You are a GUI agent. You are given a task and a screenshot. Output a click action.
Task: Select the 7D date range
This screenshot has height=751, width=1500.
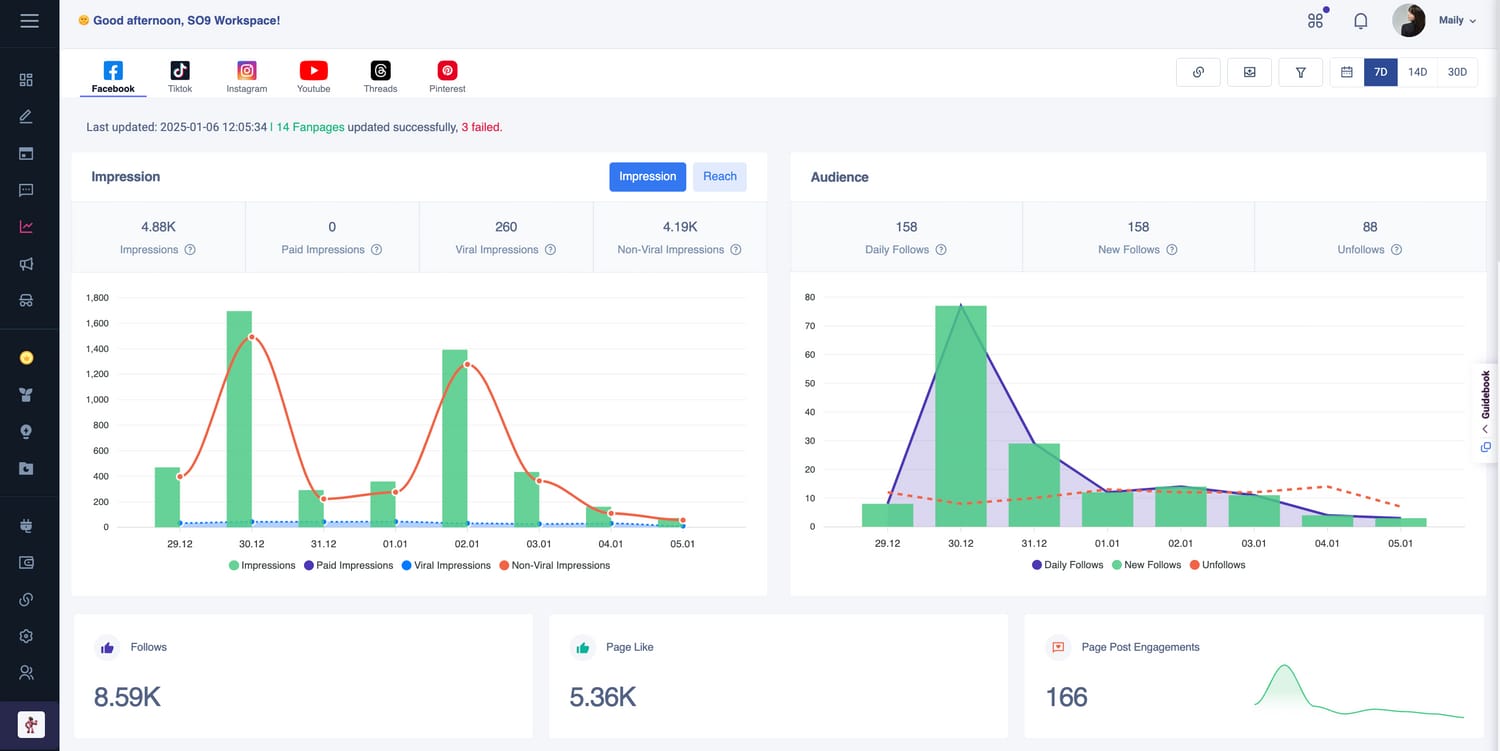1381,72
